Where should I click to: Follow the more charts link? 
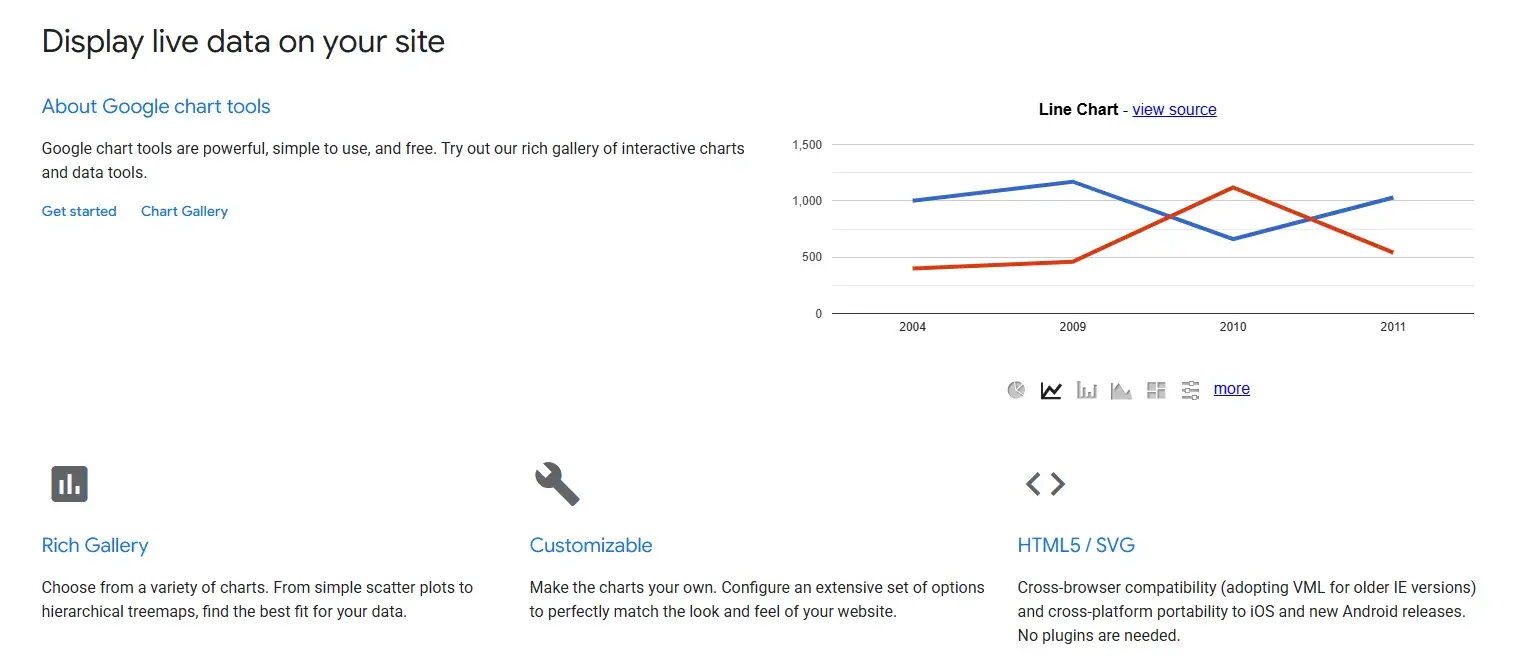click(x=1231, y=389)
